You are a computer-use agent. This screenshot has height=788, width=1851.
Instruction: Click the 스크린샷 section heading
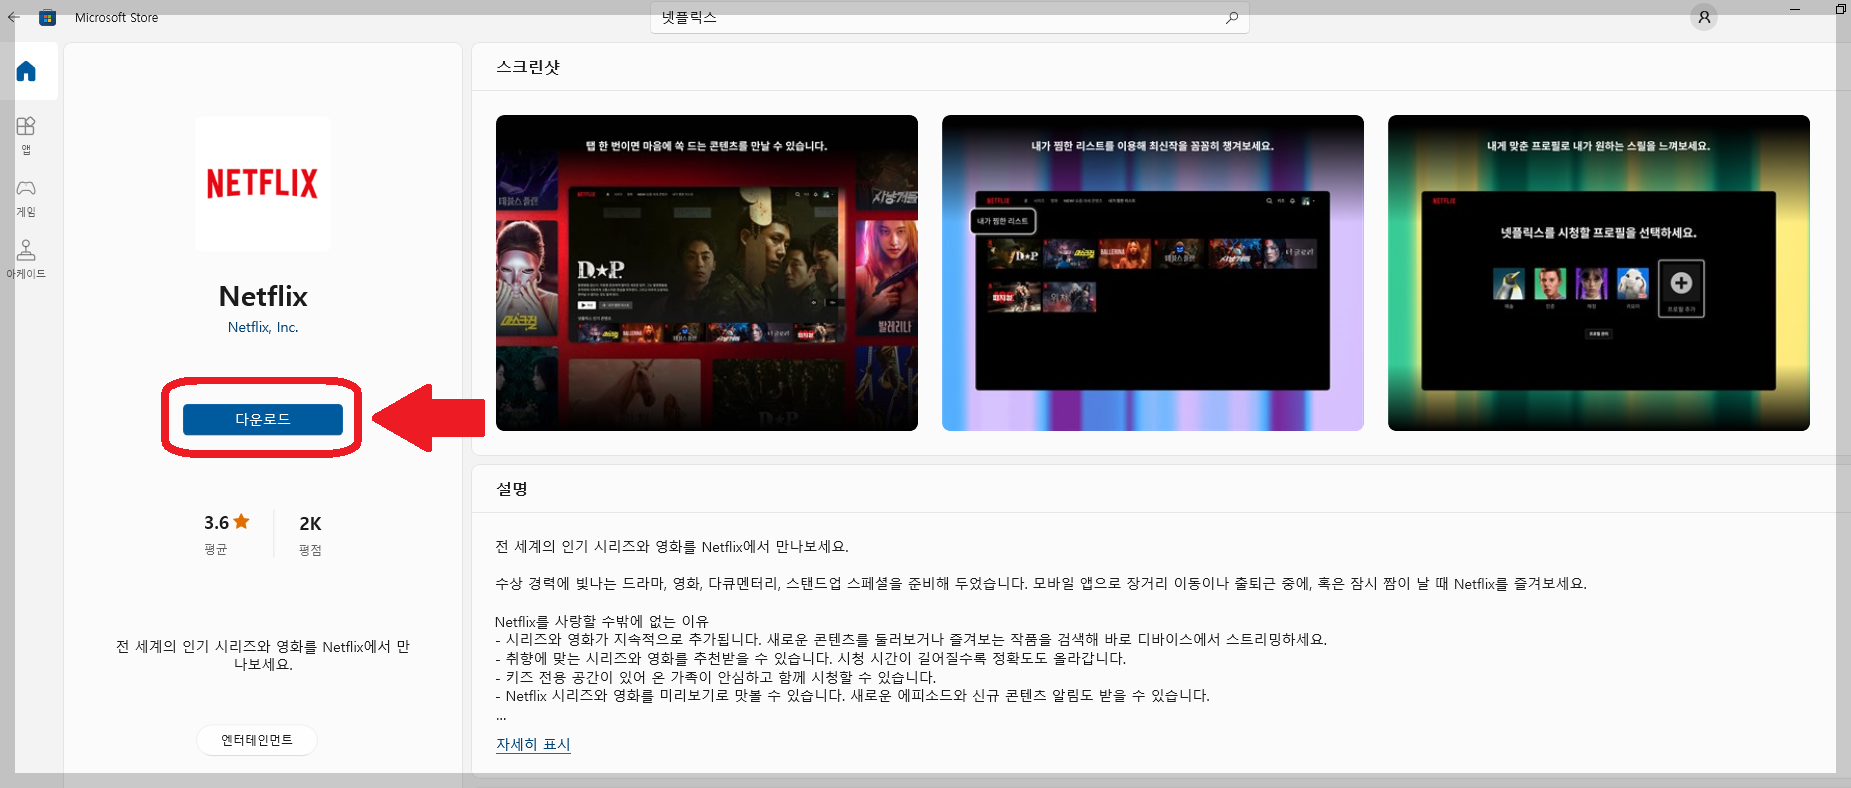pos(528,67)
